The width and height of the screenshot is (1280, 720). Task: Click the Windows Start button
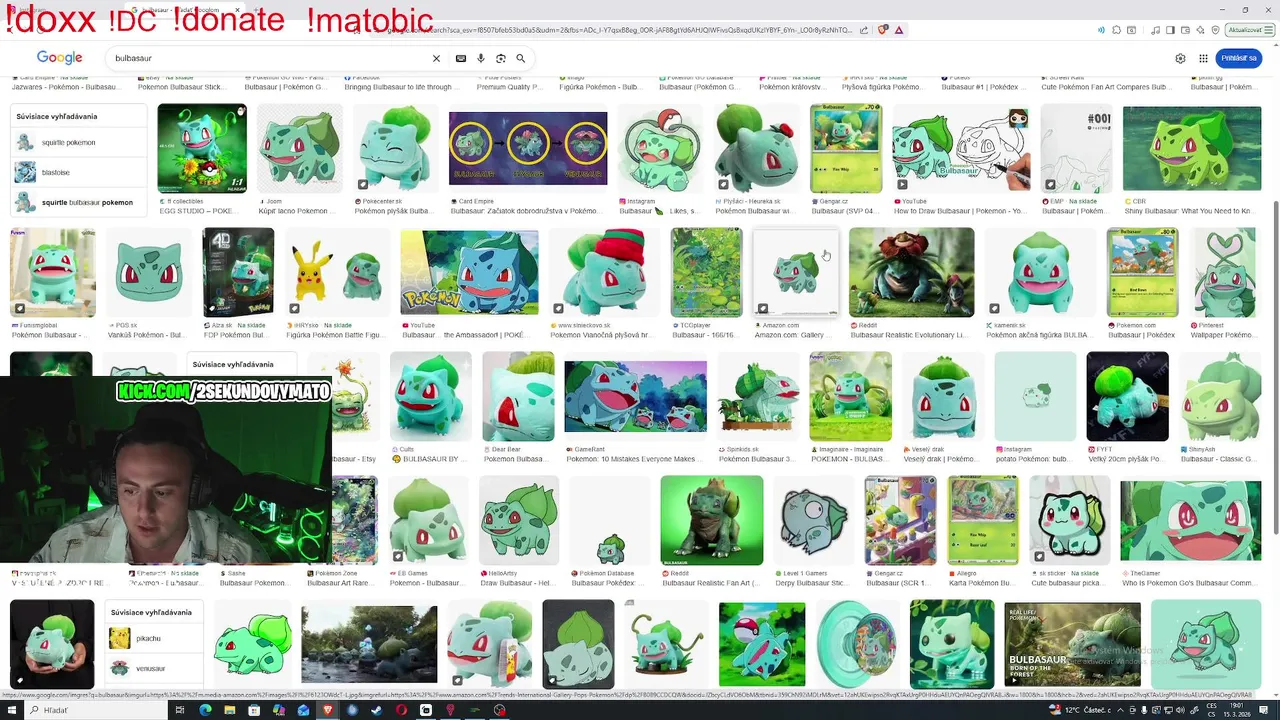pyautogui.click(x=13, y=710)
